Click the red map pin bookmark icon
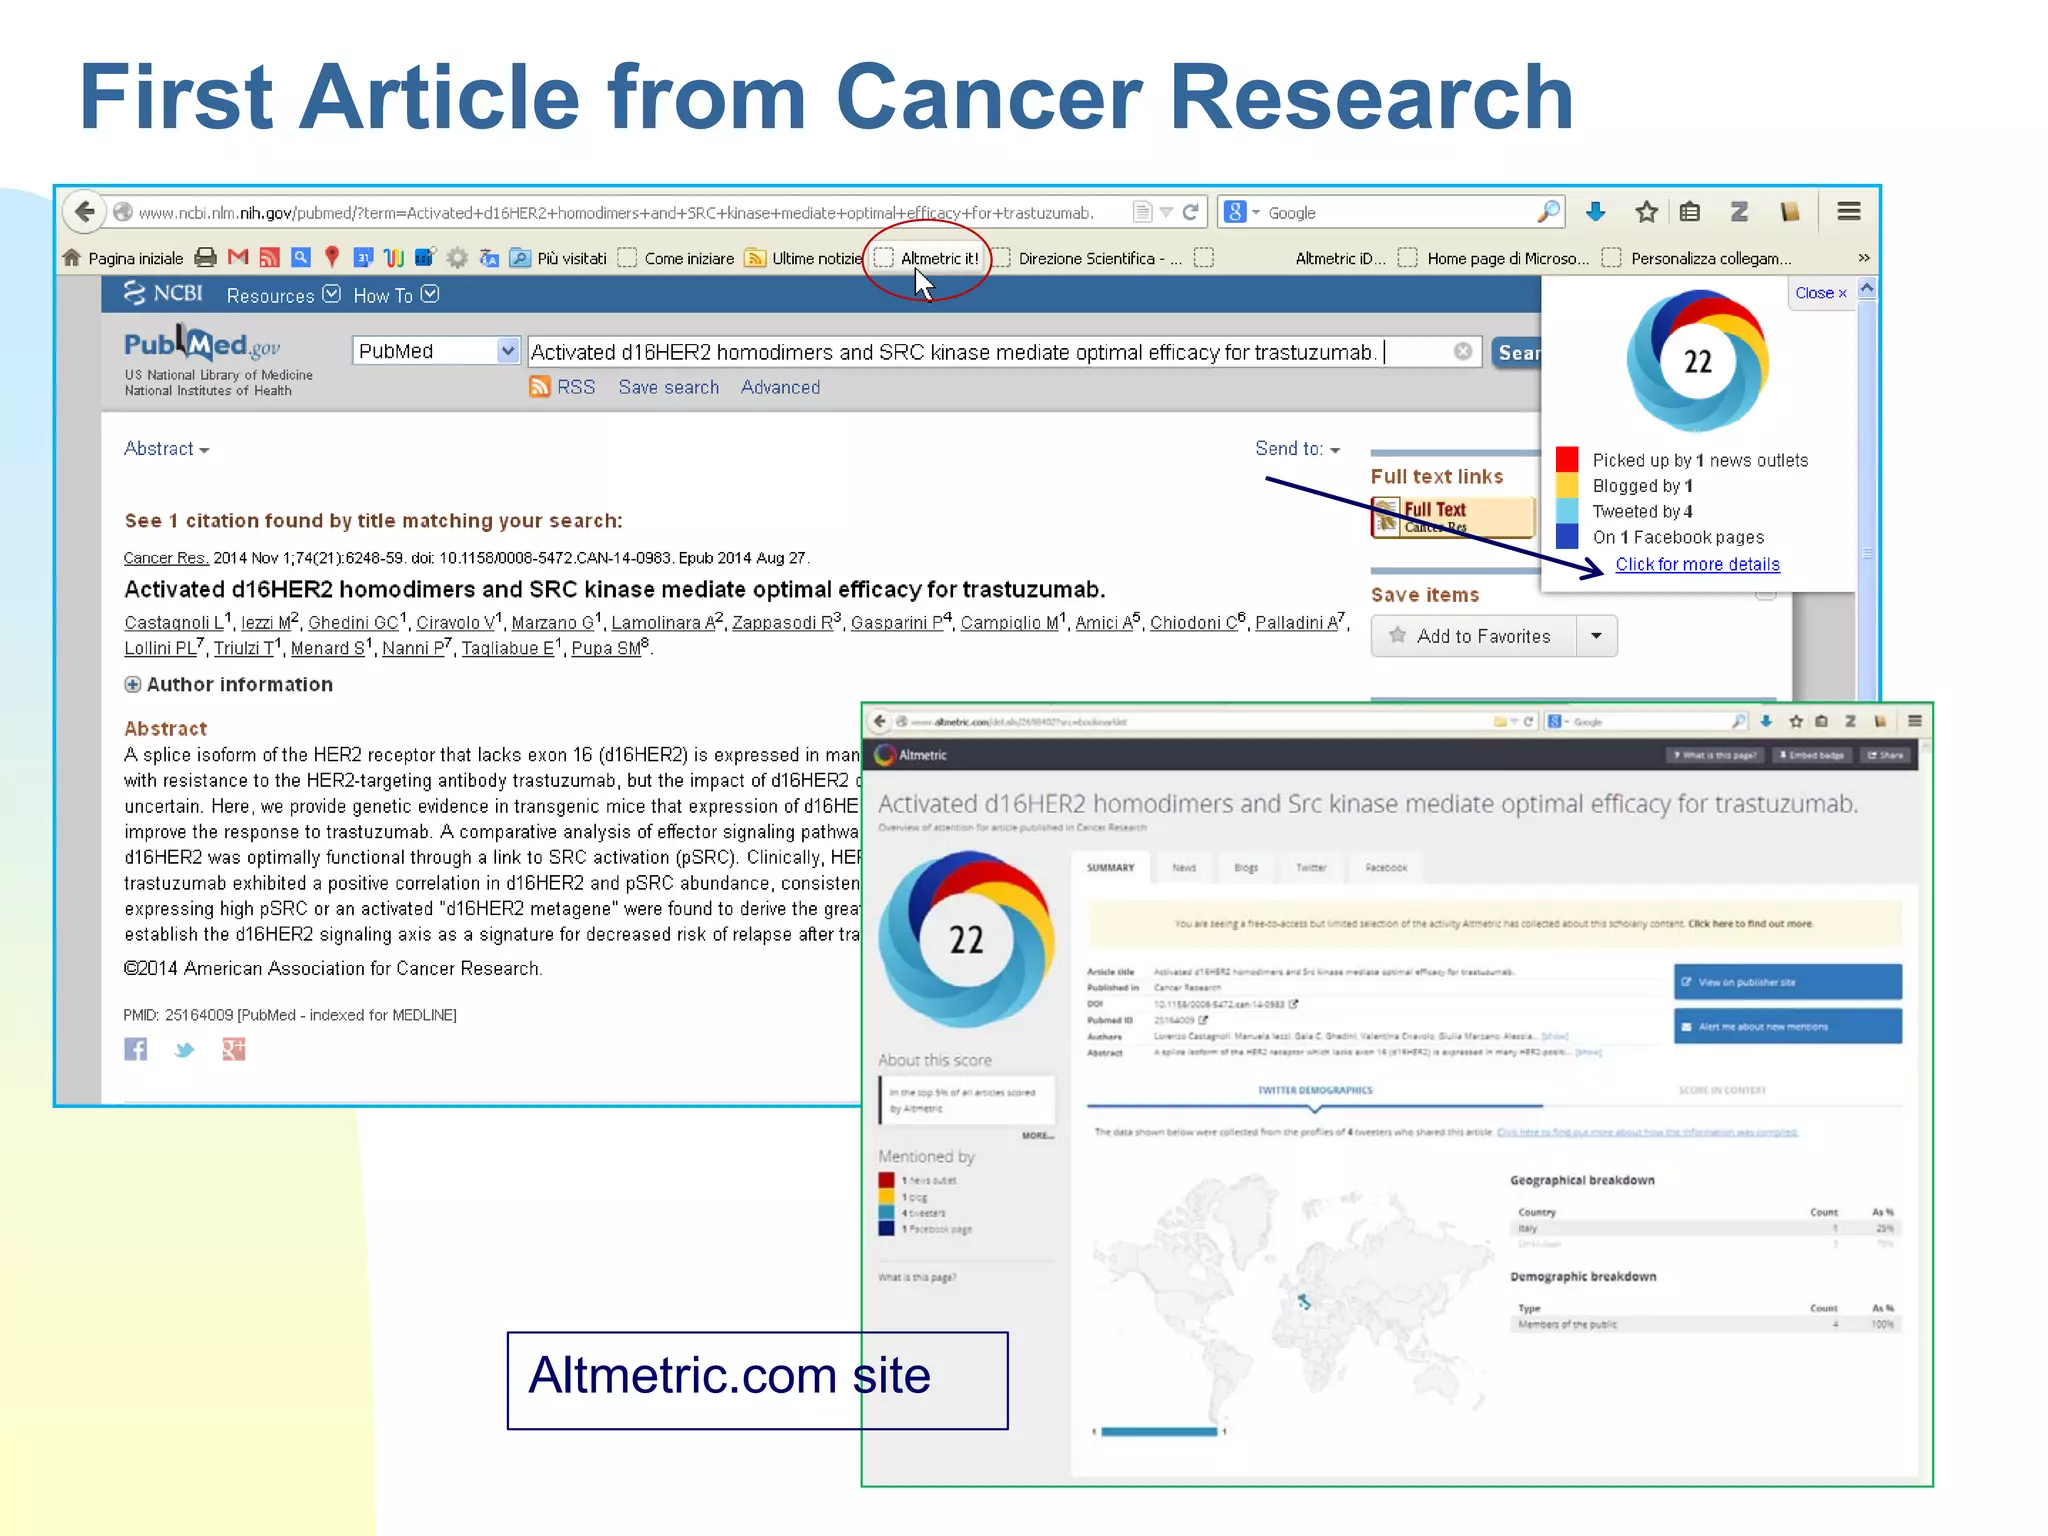2048x1536 pixels. tap(332, 258)
